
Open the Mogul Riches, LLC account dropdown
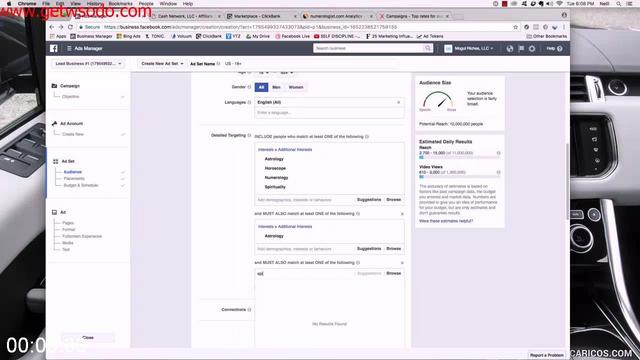pyautogui.click(x=469, y=48)
